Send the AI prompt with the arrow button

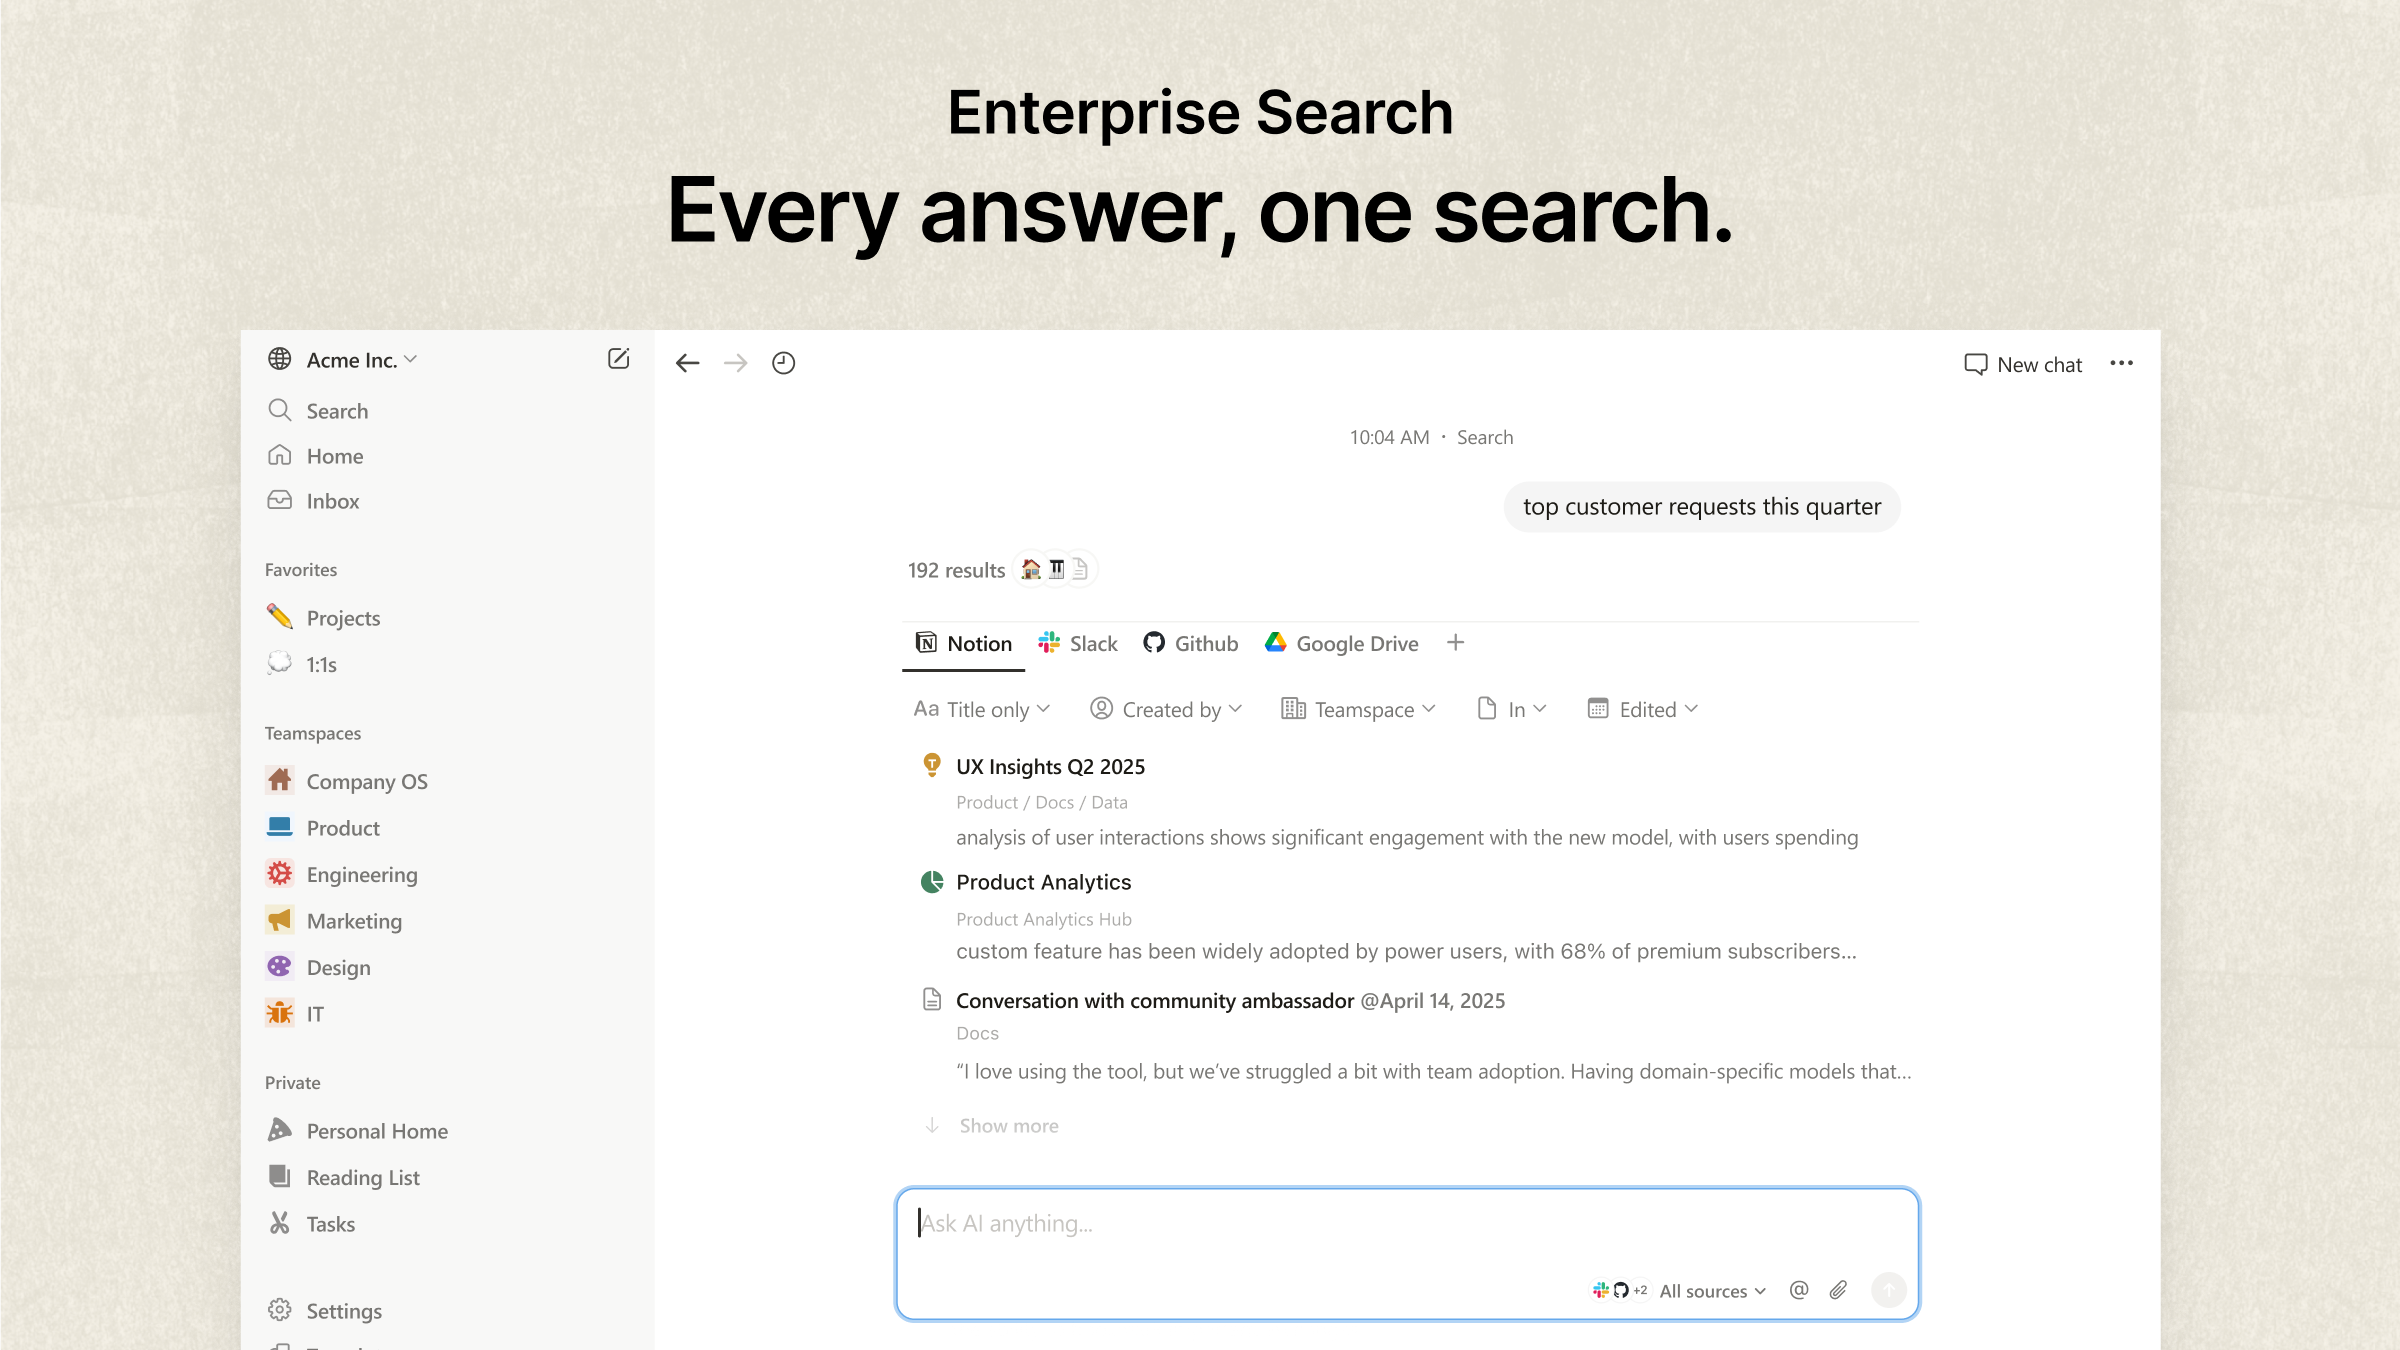click(1889, 1290)
